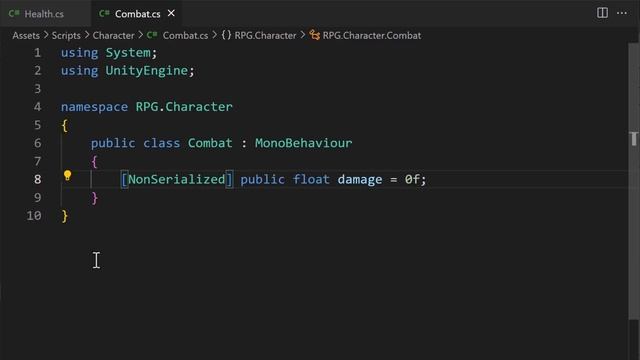Close the Combat.cs tab

pyautogui.click(x=171, y=13)
